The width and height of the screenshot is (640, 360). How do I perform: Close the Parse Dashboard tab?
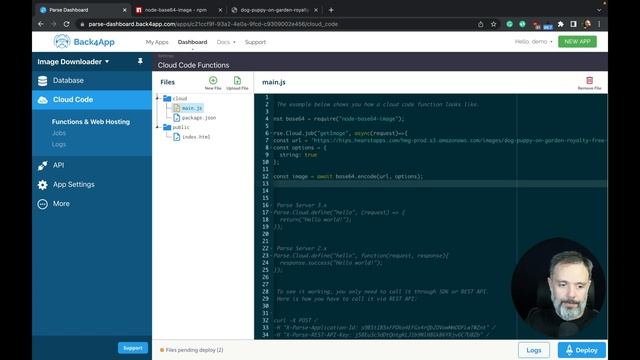tap(124, 10)
